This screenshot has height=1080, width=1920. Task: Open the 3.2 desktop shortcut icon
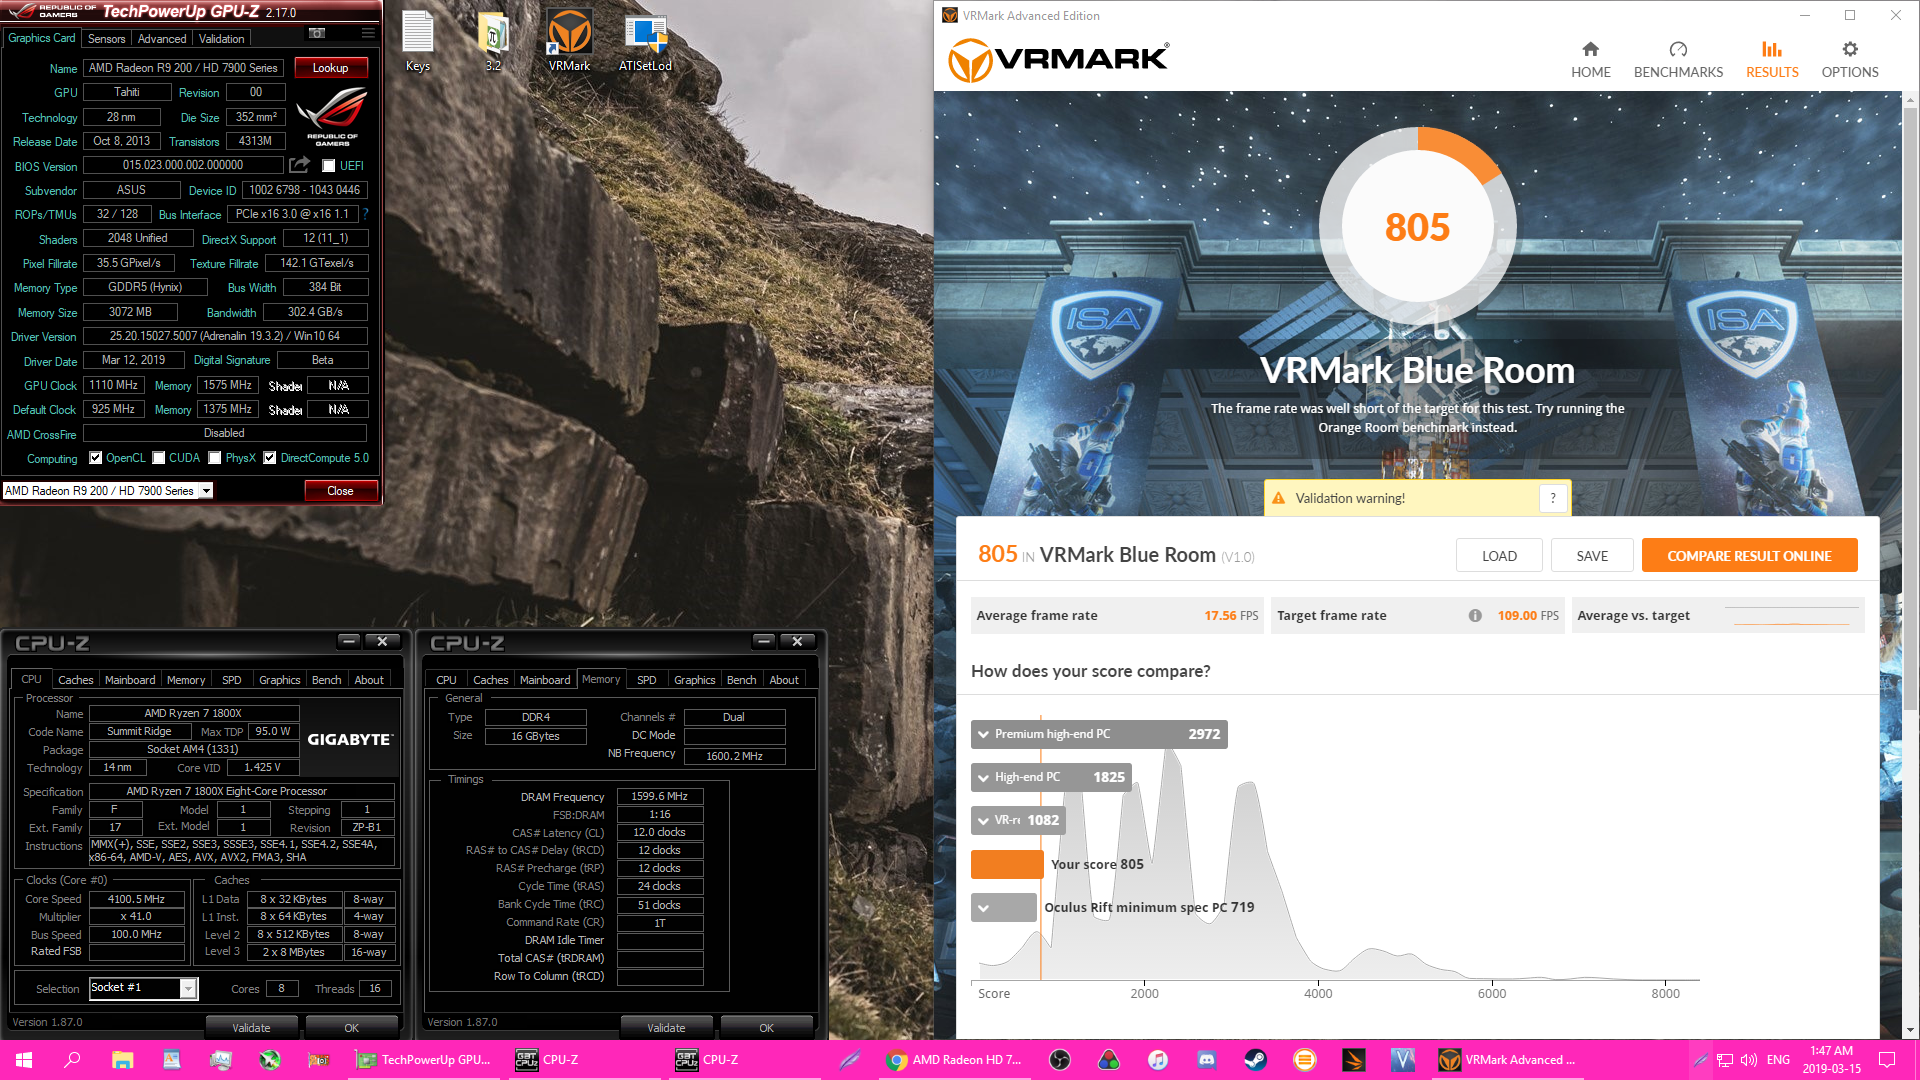(x=493, y=41)
